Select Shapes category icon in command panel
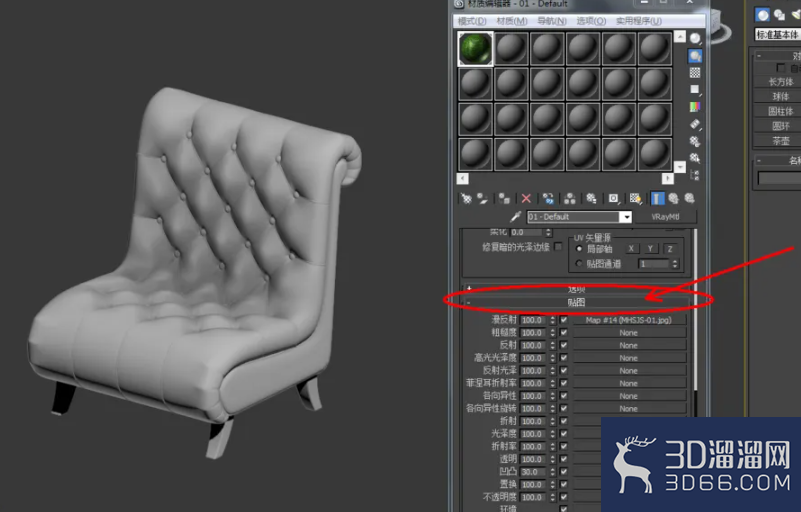The height and width of the screenshot is (512, 801). pyautogui.click(x=779, y=15)
